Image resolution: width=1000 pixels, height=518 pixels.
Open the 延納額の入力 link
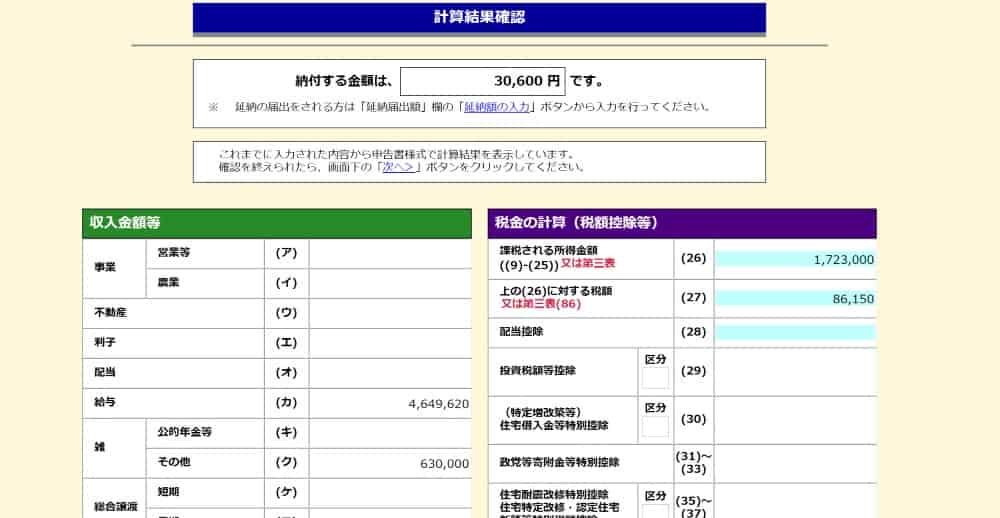click(x=496, y=107)
